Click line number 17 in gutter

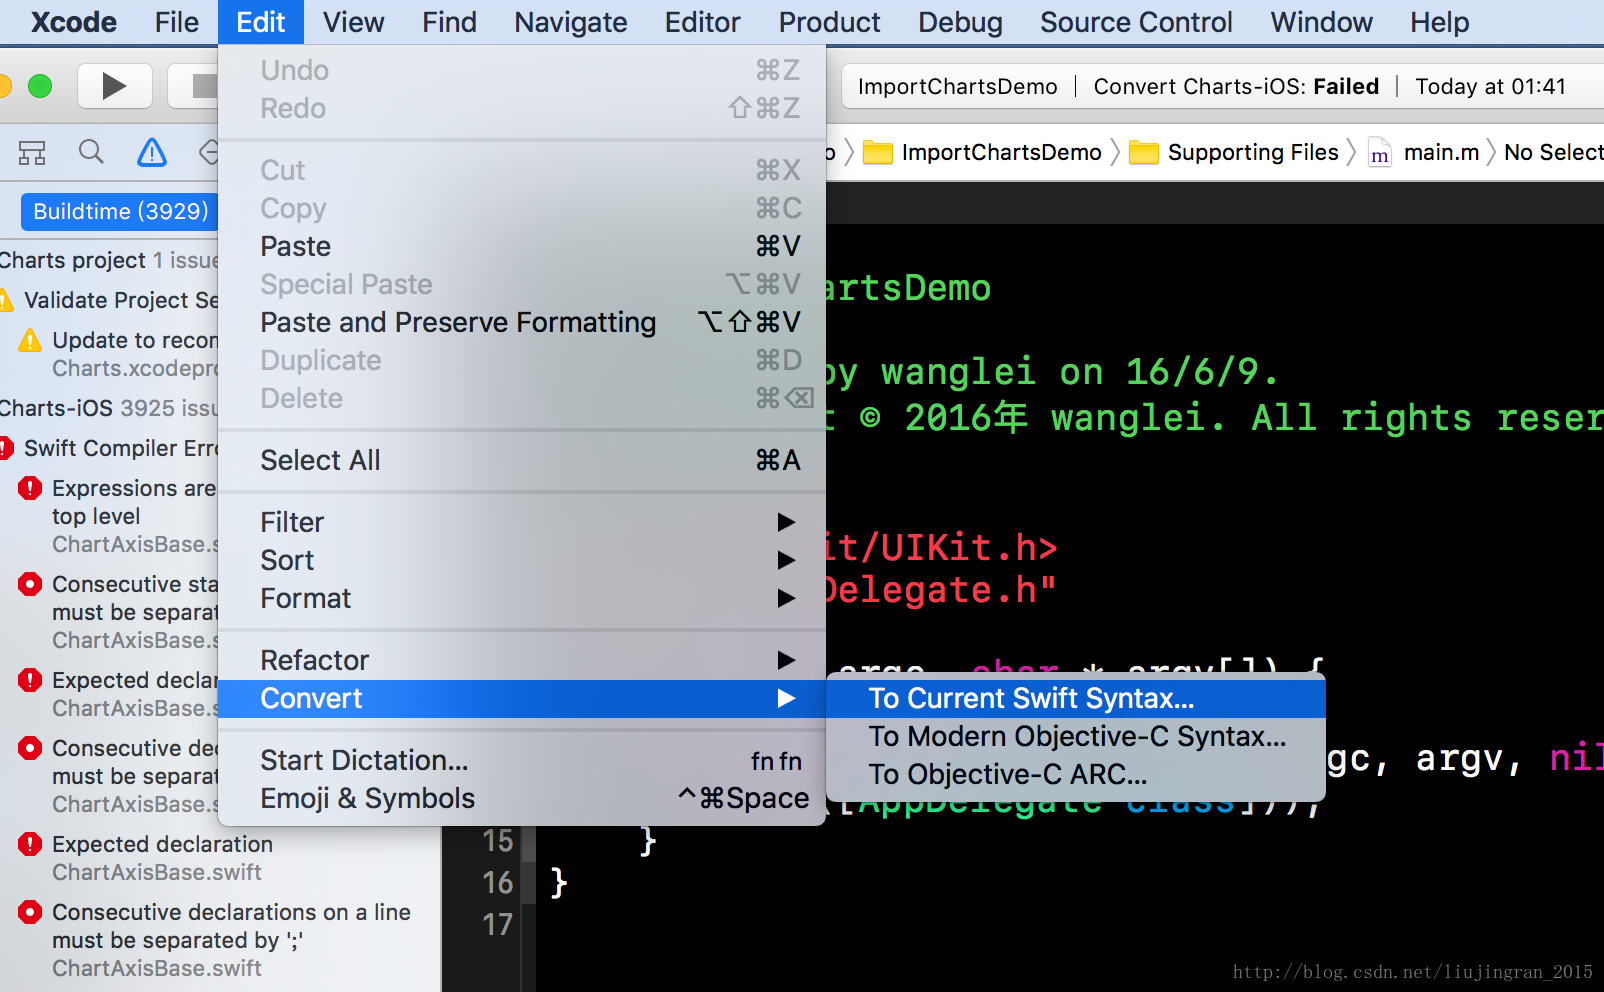[x=497, y=925]
